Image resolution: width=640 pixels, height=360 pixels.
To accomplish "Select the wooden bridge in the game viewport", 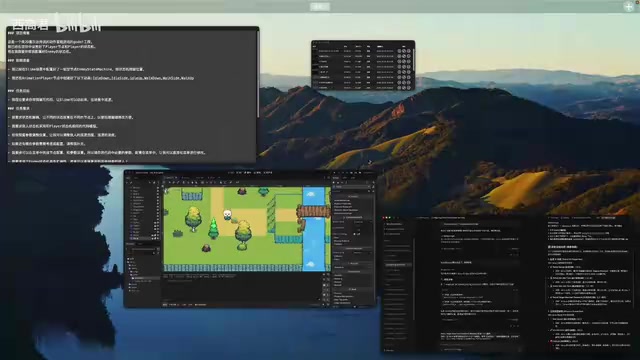I will click(x=313, y=212).
